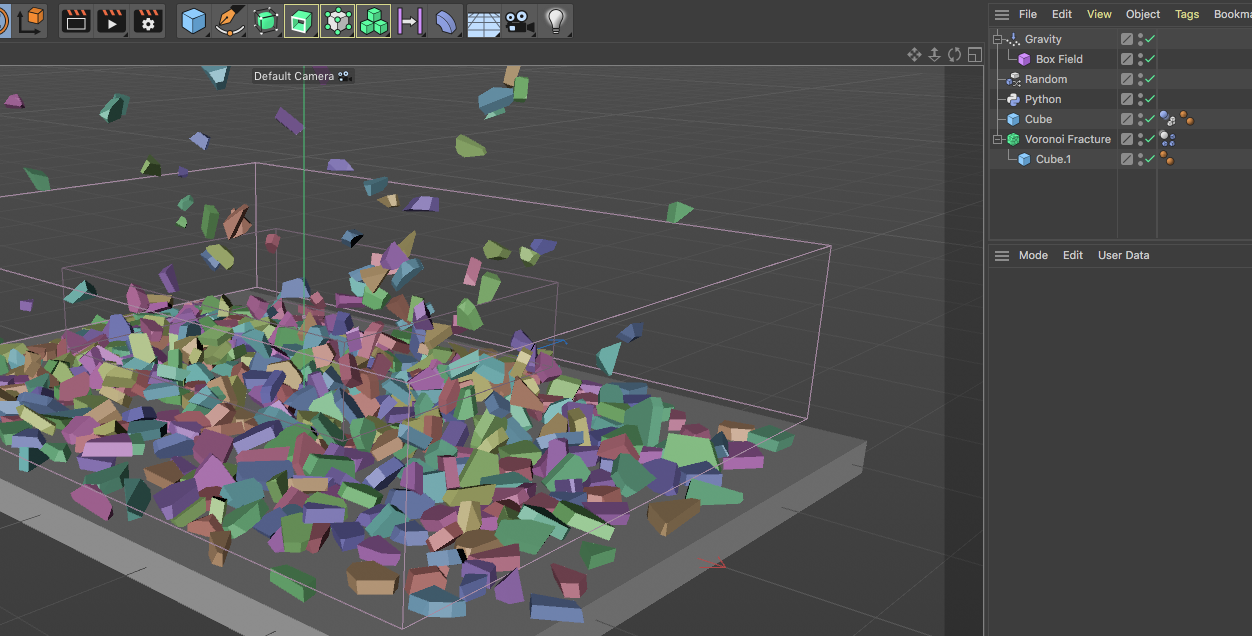Click the Default Camera label in viewport
This screenshot has height=636, width=1252.
294,76
